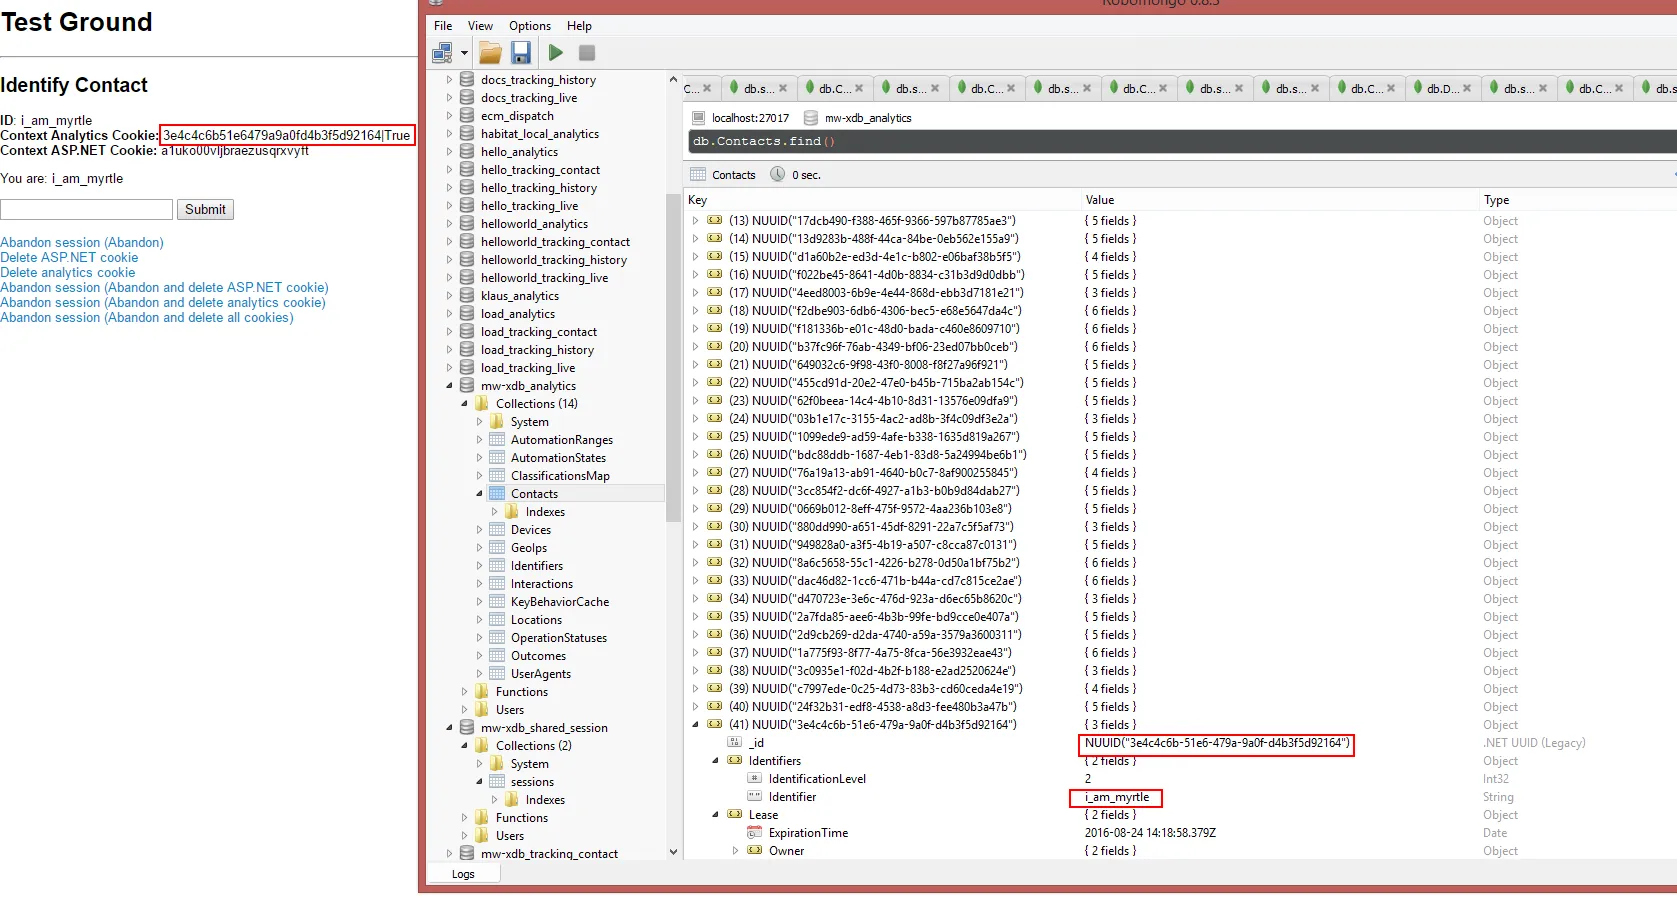Select the OperationStatuses collection

click(559, 638)
